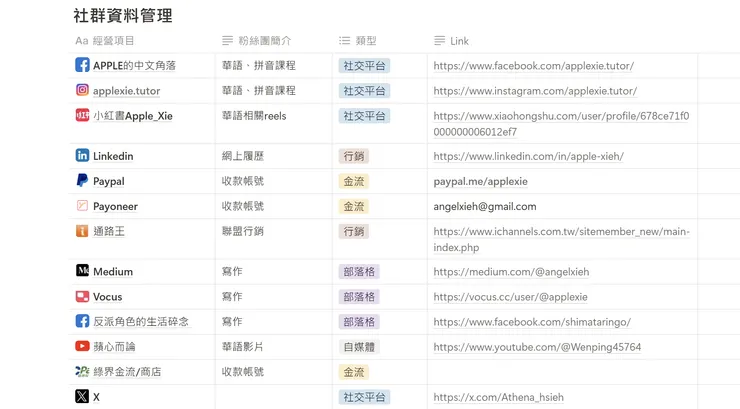Image resolution: width=740 pixels, height=409 pixels.
Task: Click the orange icon beside 通路王
Action: tap(82, 231)
